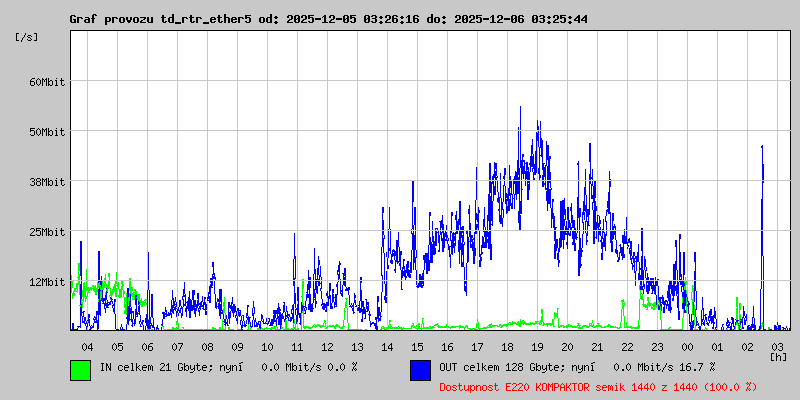
Task: Click hour label '23' on time axis
Action: pos(657,347)
